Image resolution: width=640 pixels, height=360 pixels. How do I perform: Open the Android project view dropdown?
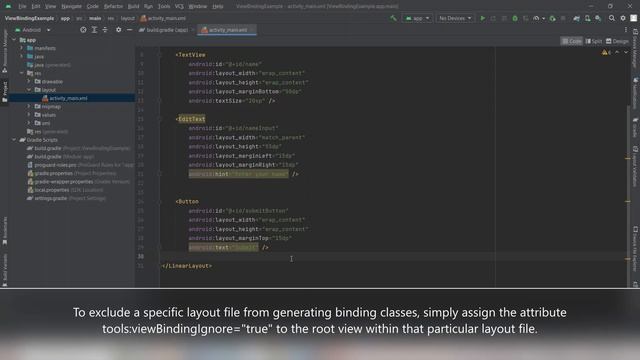[33, 30]
